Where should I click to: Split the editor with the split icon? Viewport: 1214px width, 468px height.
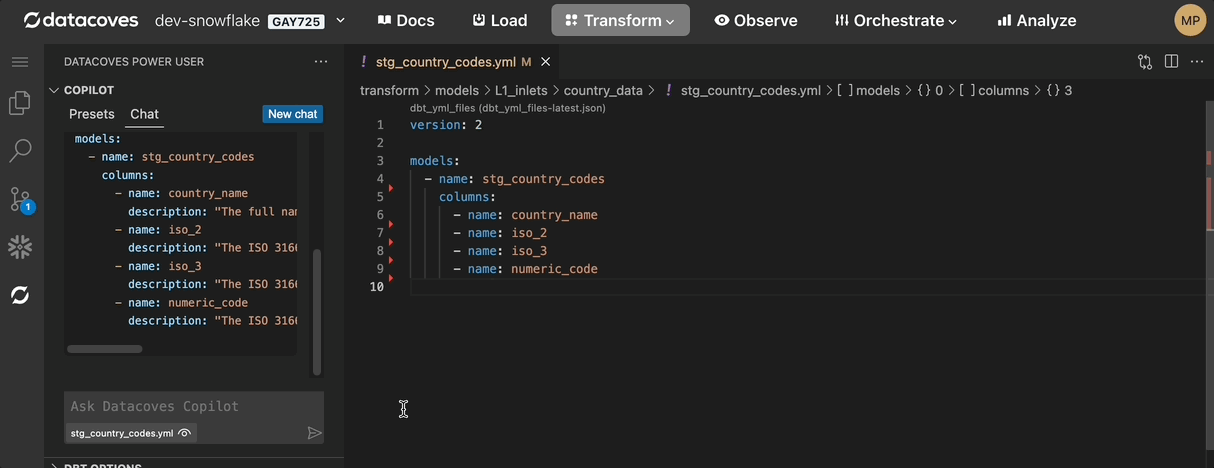(x=1171, y=62)
